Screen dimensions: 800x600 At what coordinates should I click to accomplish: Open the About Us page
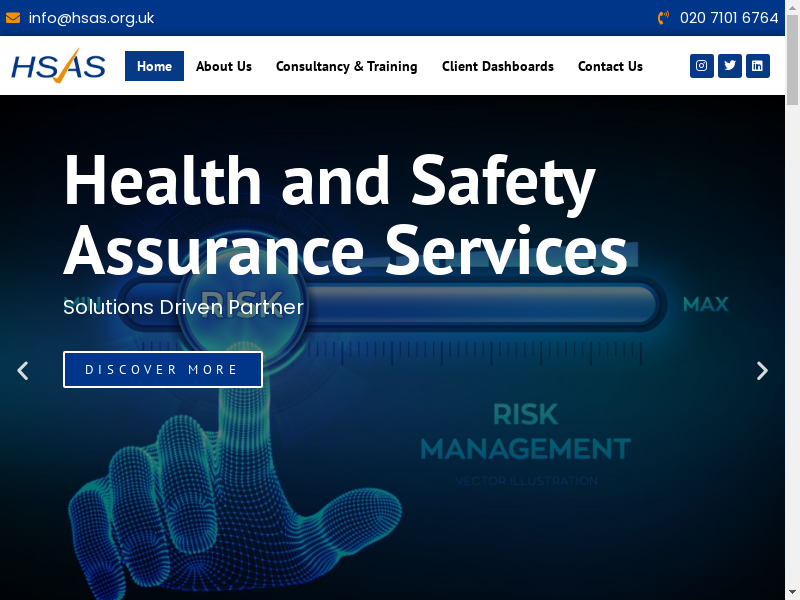[224, 66]
